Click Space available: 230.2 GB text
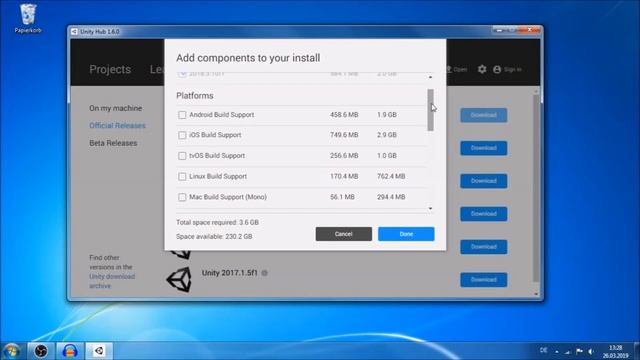The image size is (640, 360). (x=214, y=236)
